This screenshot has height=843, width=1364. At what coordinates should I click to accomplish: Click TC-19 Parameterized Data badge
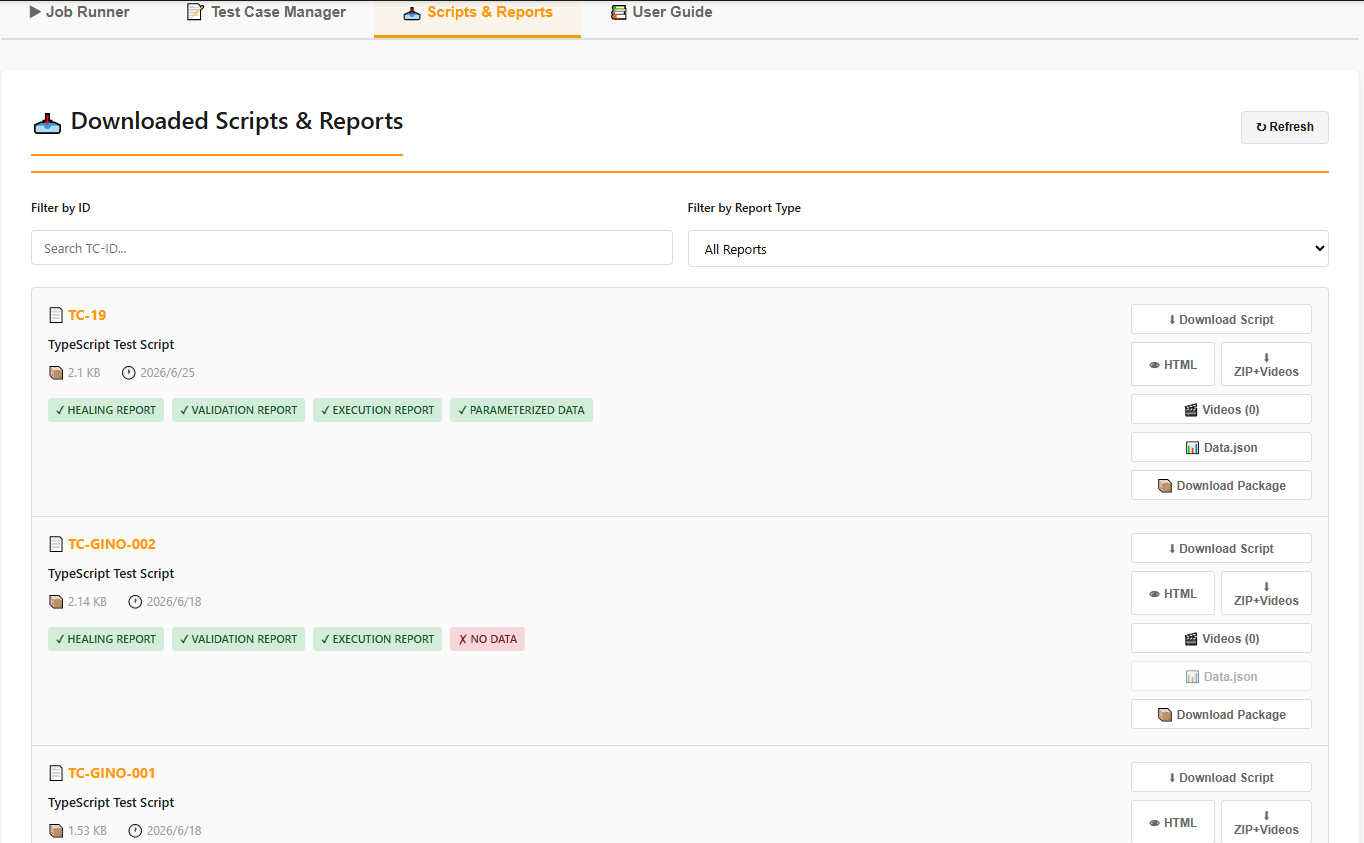click(x=521, y=410)
